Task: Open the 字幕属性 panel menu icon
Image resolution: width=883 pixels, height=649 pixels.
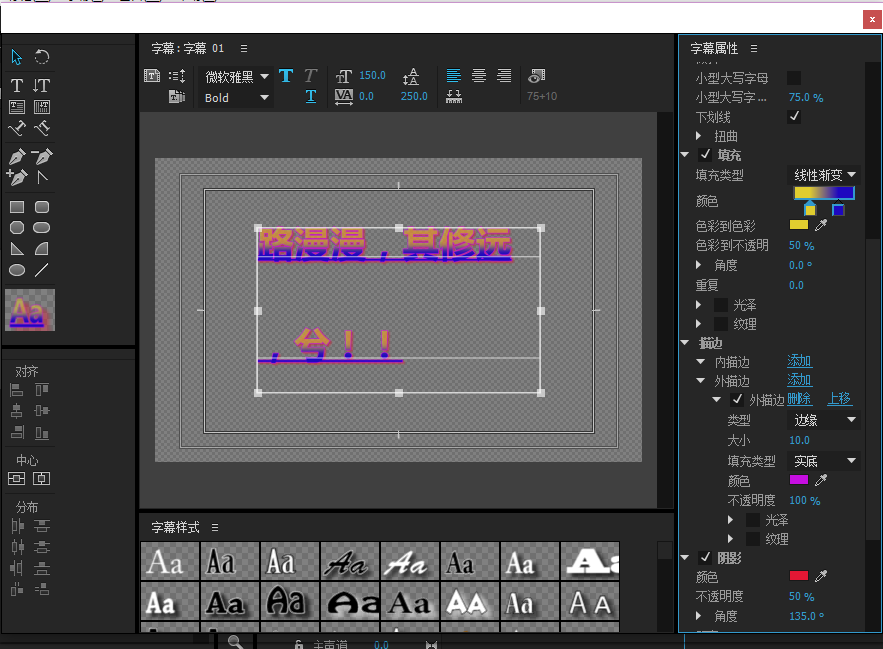Action: 753,48
